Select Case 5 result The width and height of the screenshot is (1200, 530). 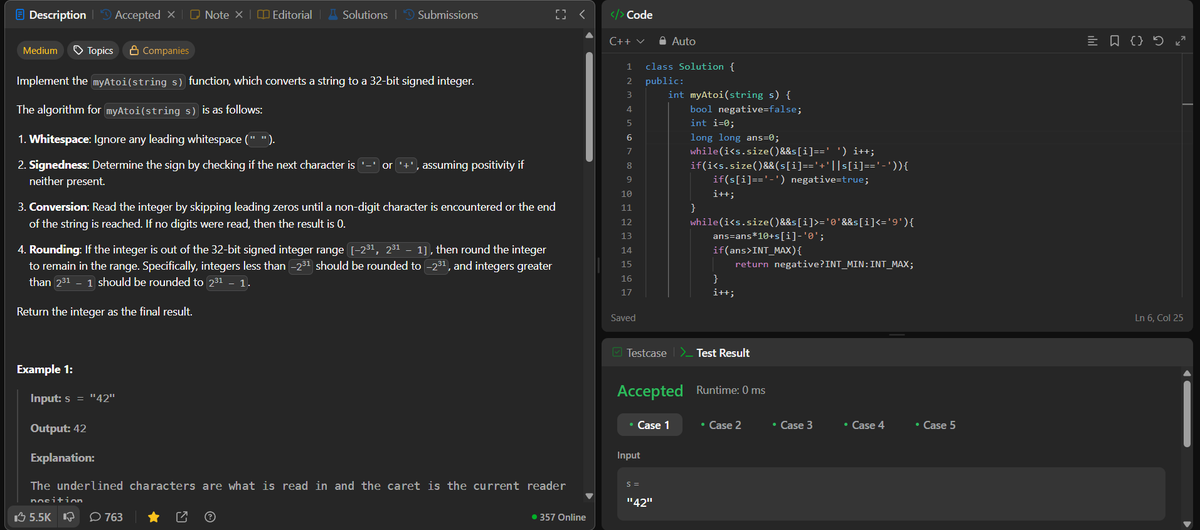[x=936, y=425]
